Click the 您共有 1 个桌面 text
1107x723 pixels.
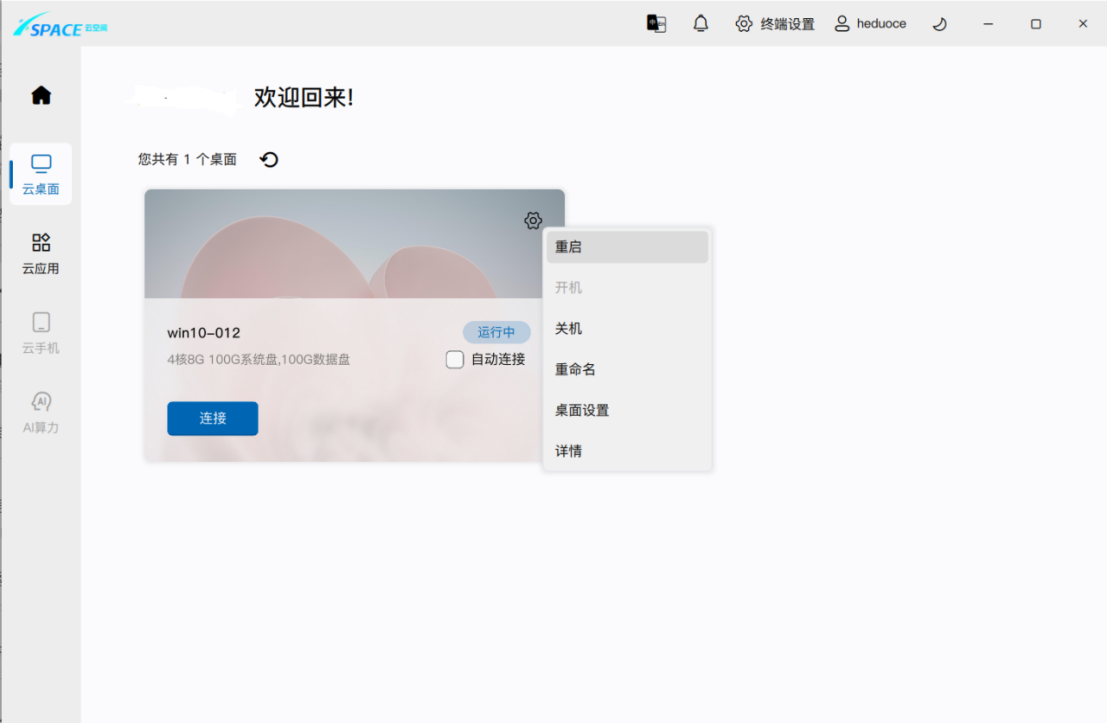[x=187, y=160]
